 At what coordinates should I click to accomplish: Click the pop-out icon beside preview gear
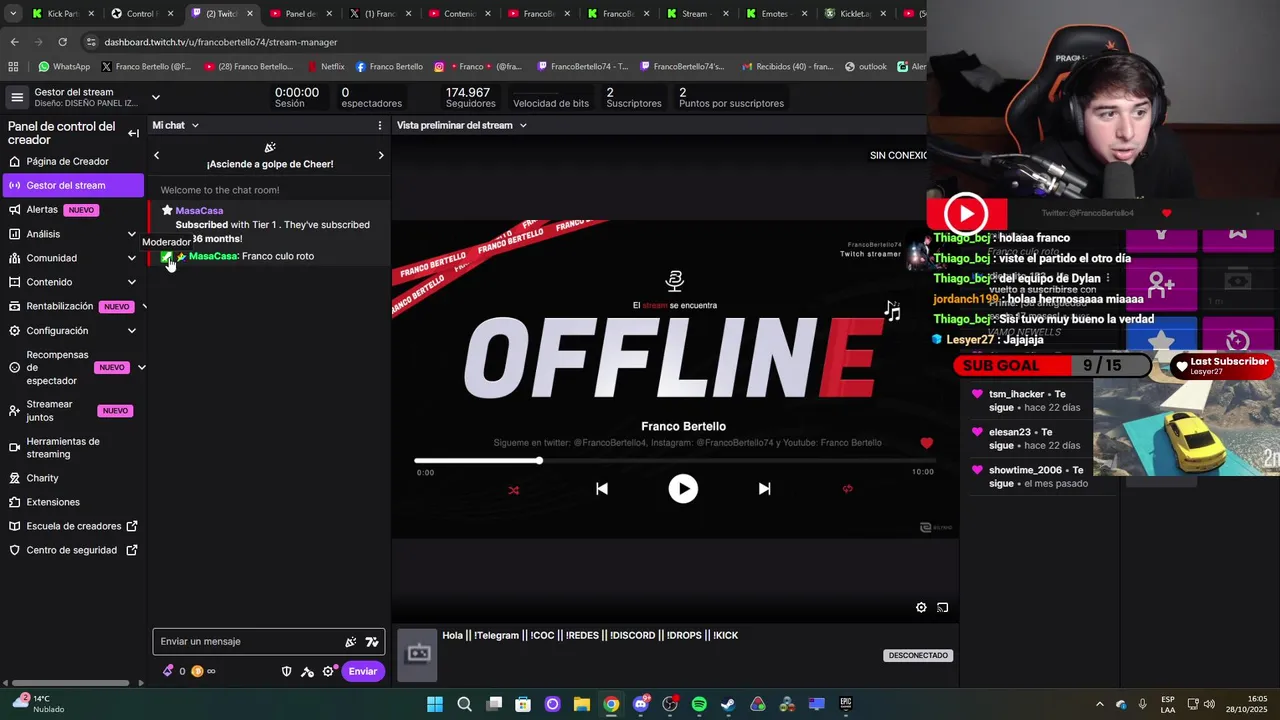(x=942, y=607)
